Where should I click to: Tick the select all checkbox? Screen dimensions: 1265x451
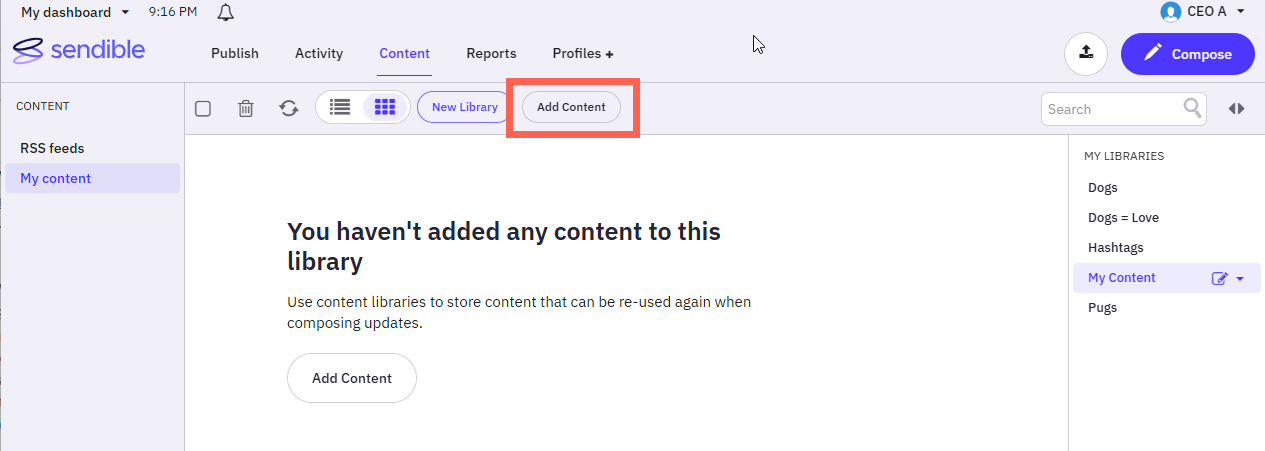tap(203, 108)
